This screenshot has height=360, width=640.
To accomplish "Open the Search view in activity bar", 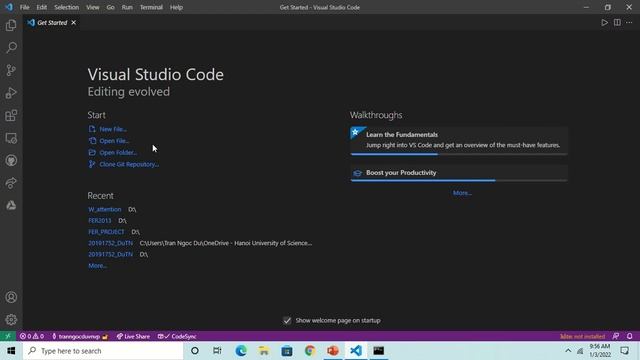I will click(x=11, y=47).
